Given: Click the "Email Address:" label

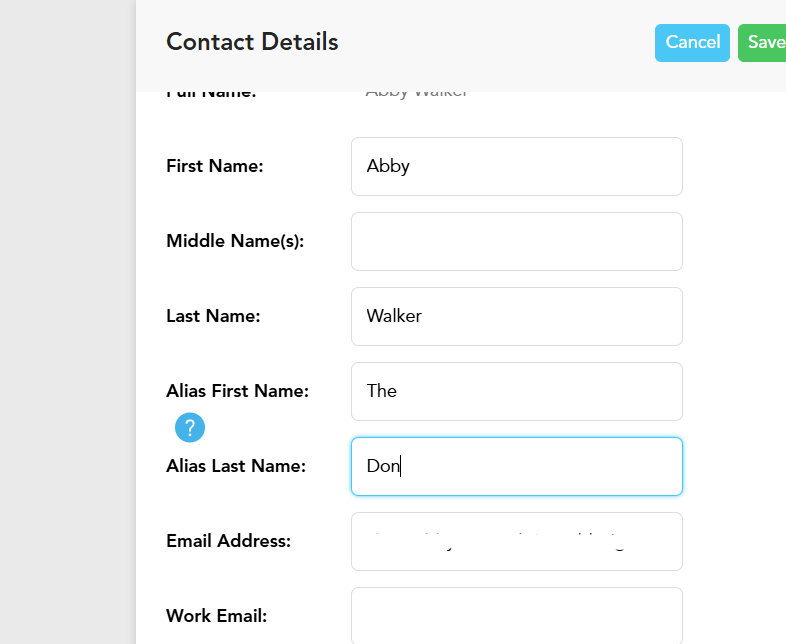Looking at the screenshot, I should click(x=228, y=541).
